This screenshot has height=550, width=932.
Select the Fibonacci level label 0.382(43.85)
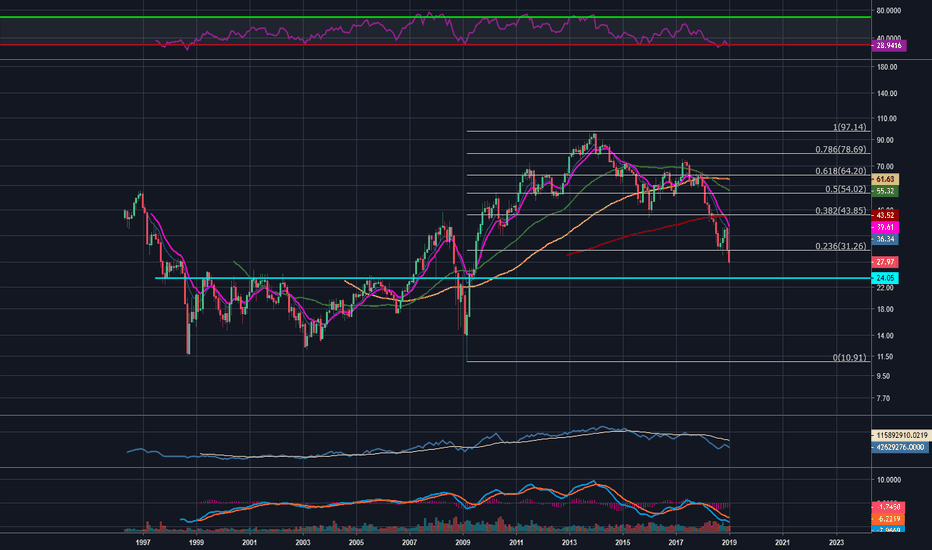tap(840, 210)
